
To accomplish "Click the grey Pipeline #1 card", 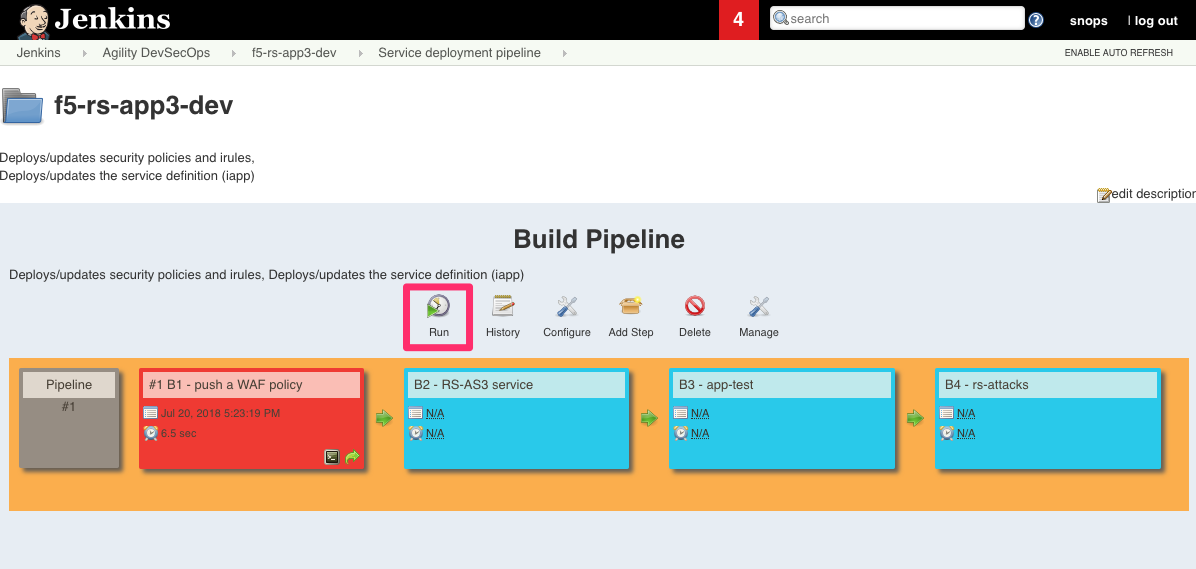I will tap(69, 418).
